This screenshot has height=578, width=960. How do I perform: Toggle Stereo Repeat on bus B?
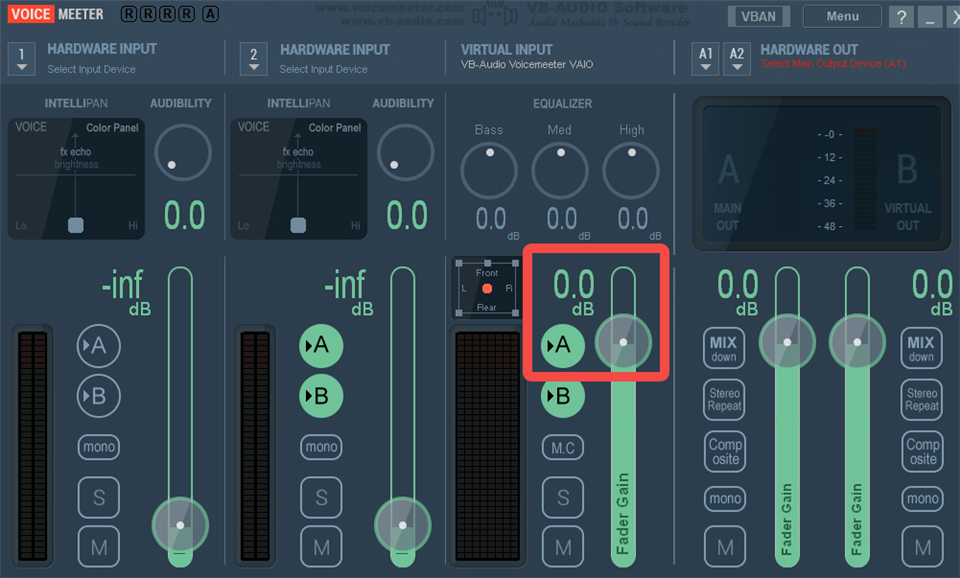pos(922,400)
